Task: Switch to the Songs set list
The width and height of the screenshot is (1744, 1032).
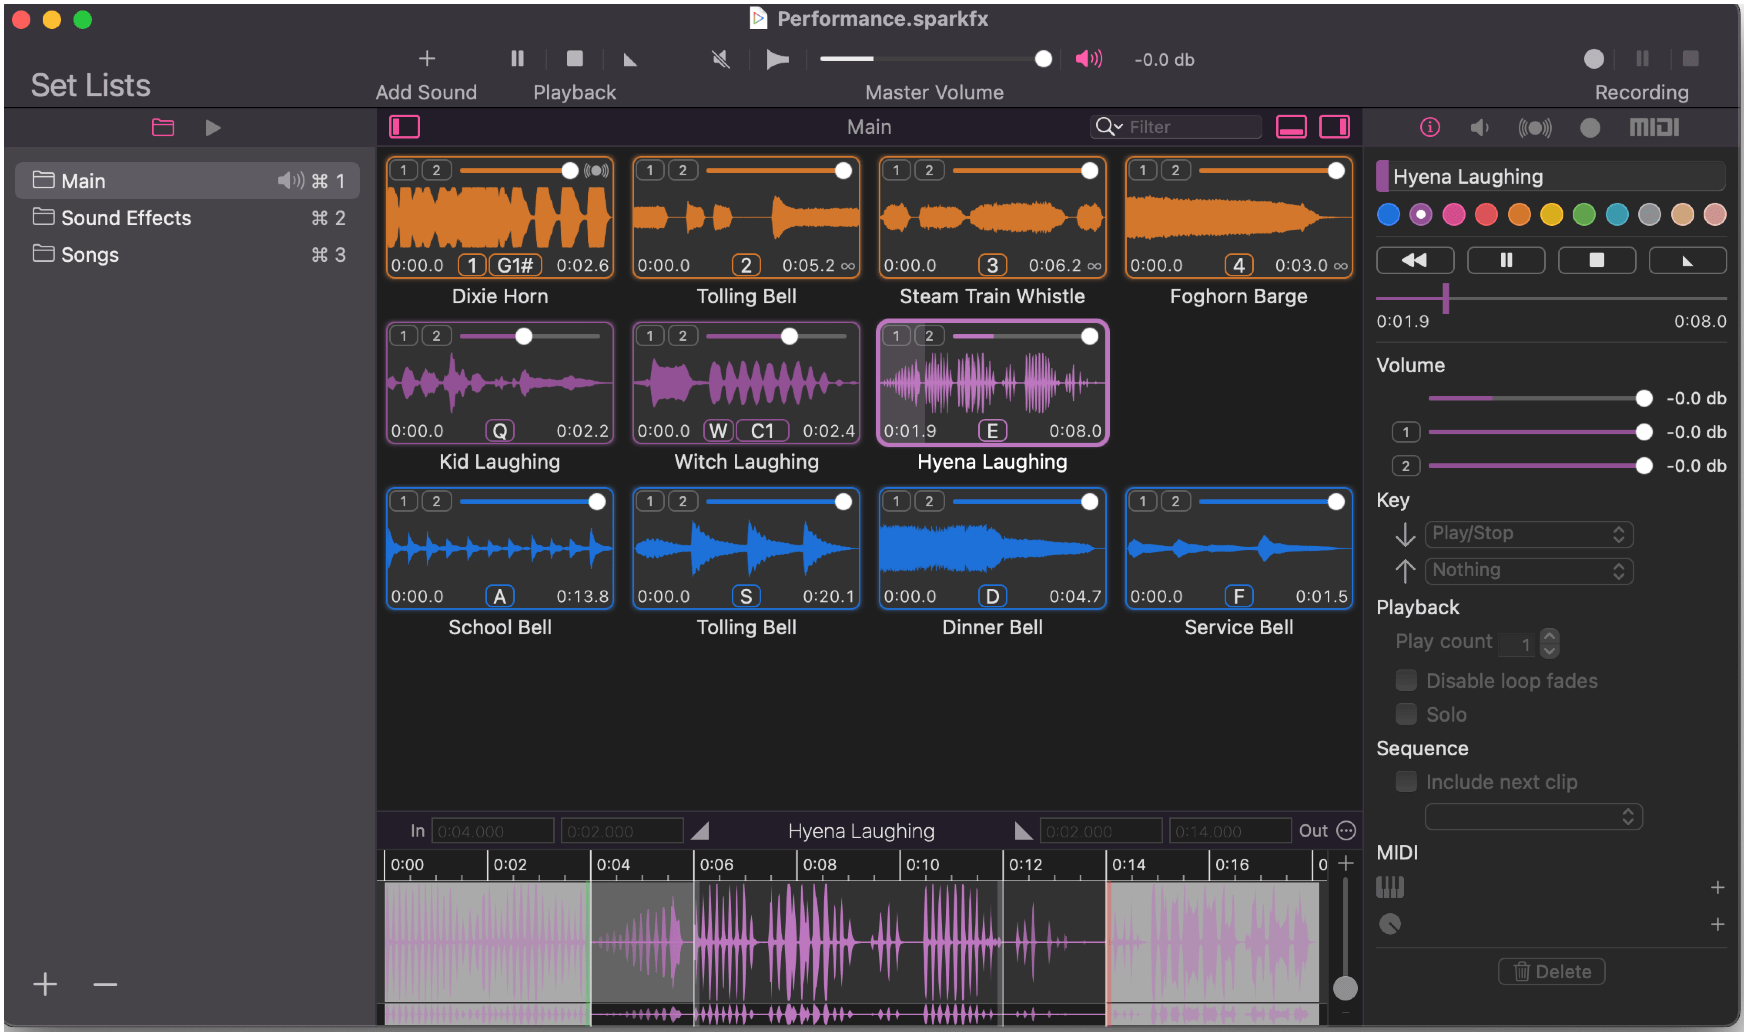Action: 89,254
